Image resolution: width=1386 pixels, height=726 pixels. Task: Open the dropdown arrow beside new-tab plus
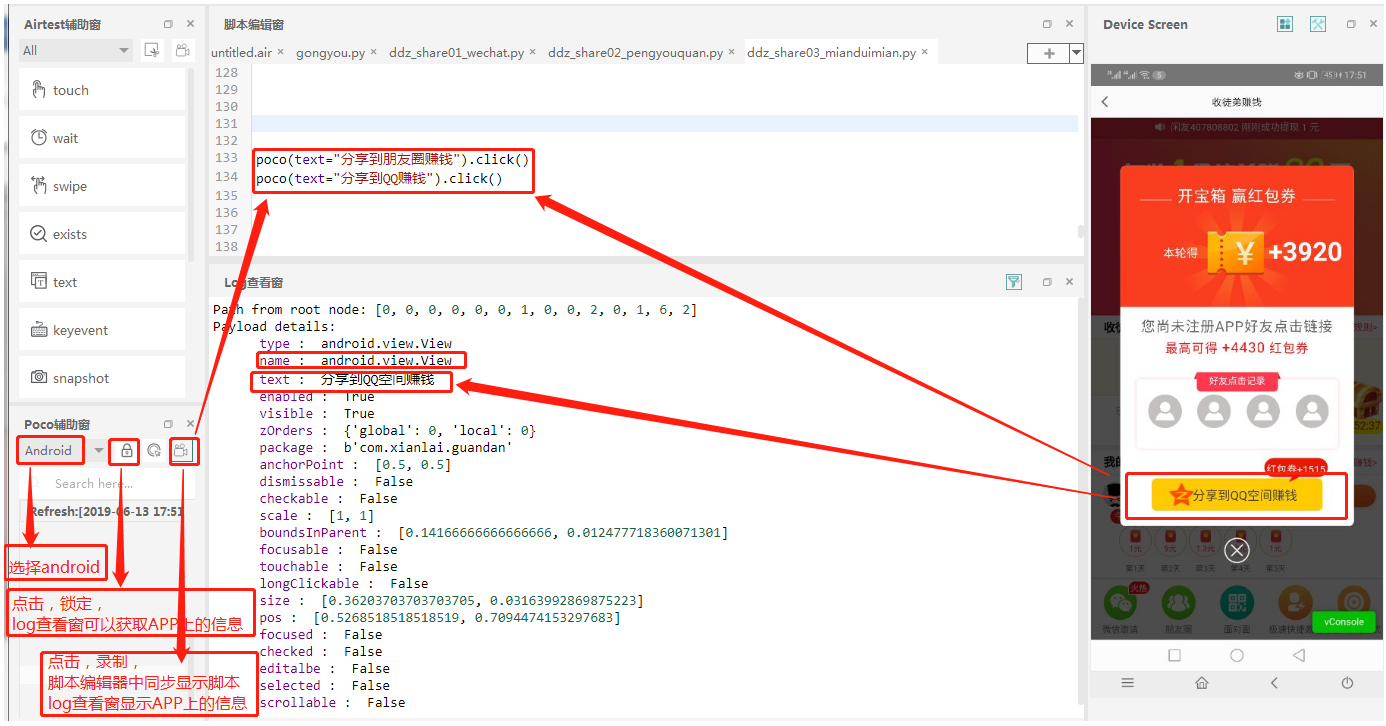[1076, 53]
